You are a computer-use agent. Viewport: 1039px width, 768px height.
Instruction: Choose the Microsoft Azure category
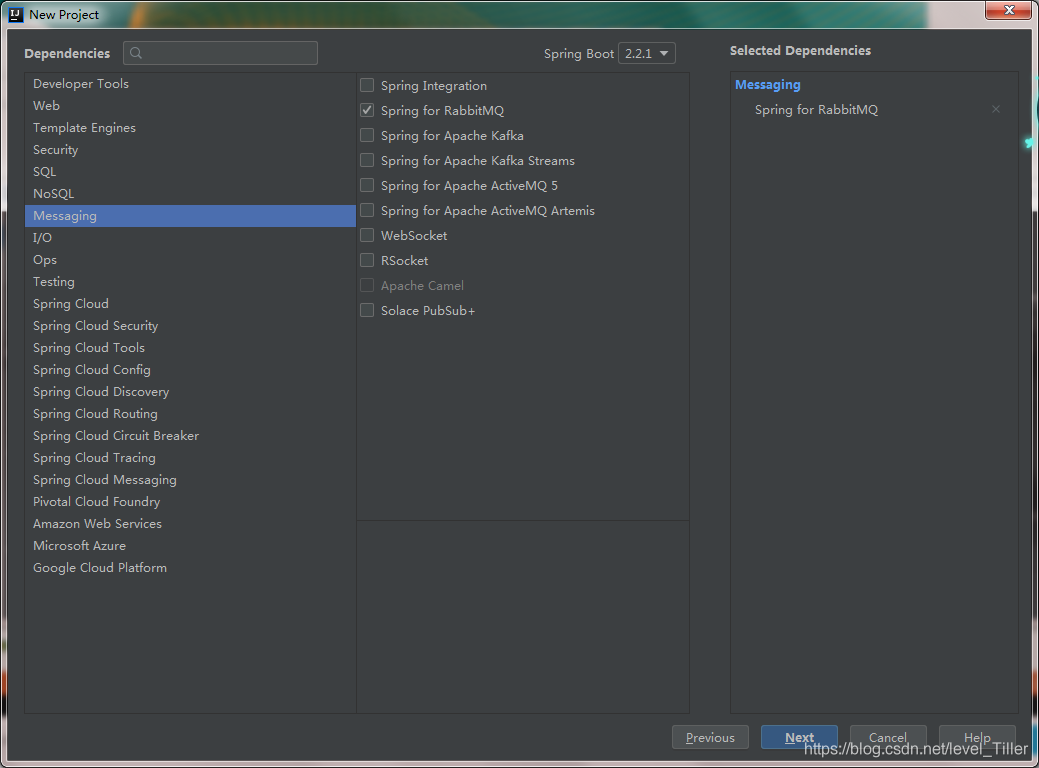tap(190, 545)
